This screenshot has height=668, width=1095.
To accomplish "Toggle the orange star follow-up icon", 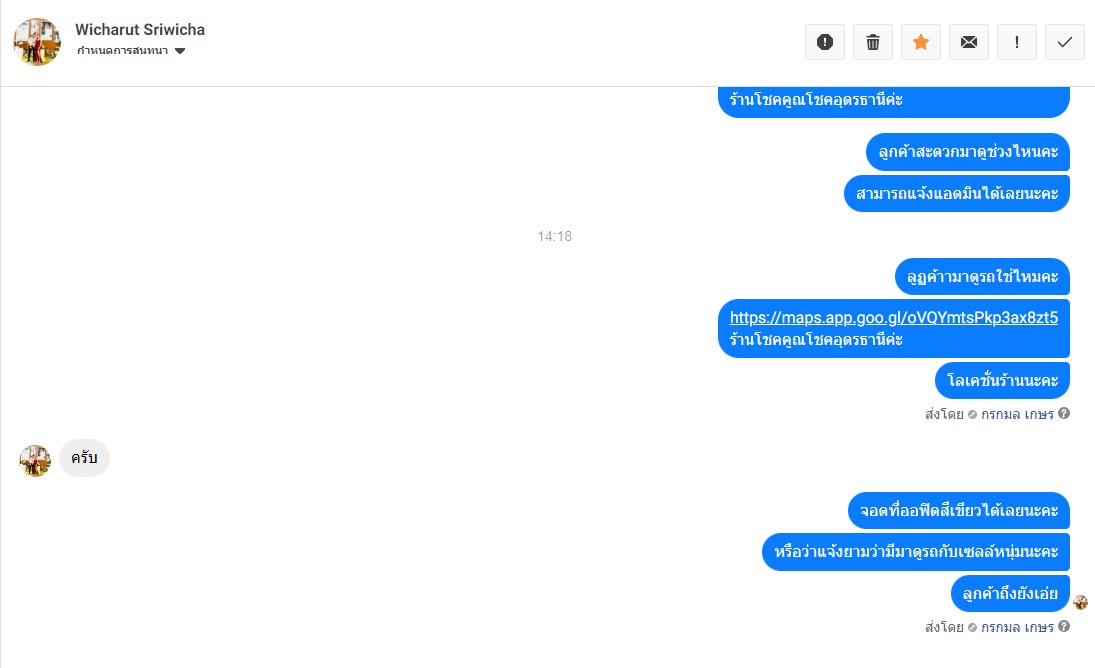I will [921, 42].
